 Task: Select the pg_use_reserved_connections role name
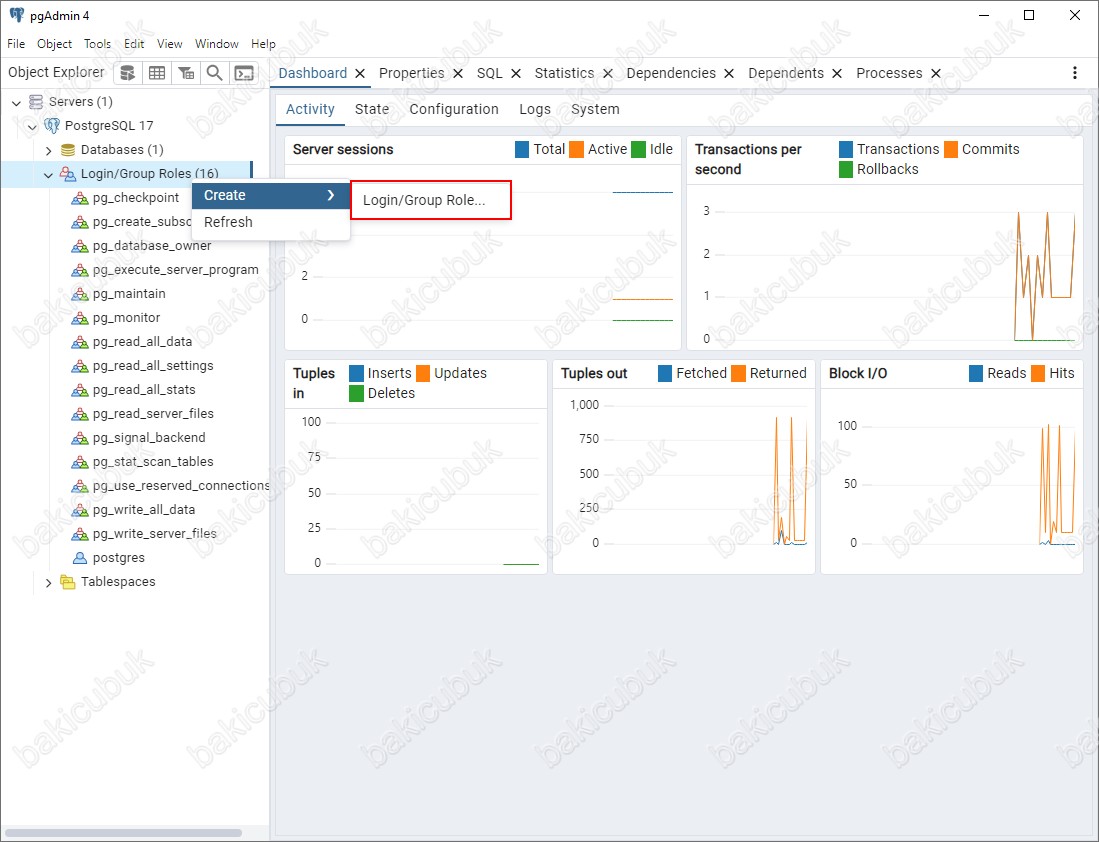pos(181,486)
